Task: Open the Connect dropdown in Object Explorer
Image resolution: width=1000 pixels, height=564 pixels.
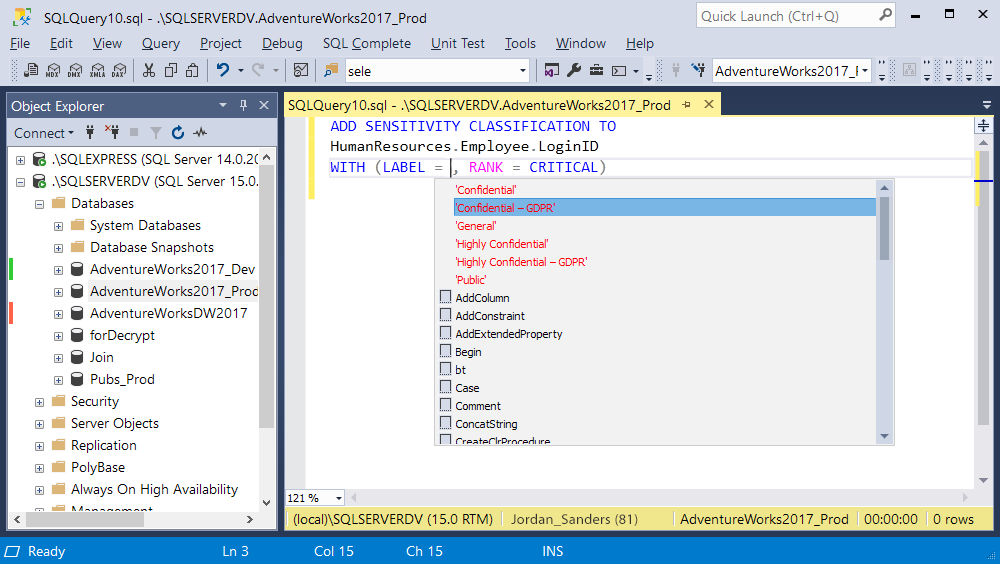Action: pyautogui.click(x=44, y=133)
